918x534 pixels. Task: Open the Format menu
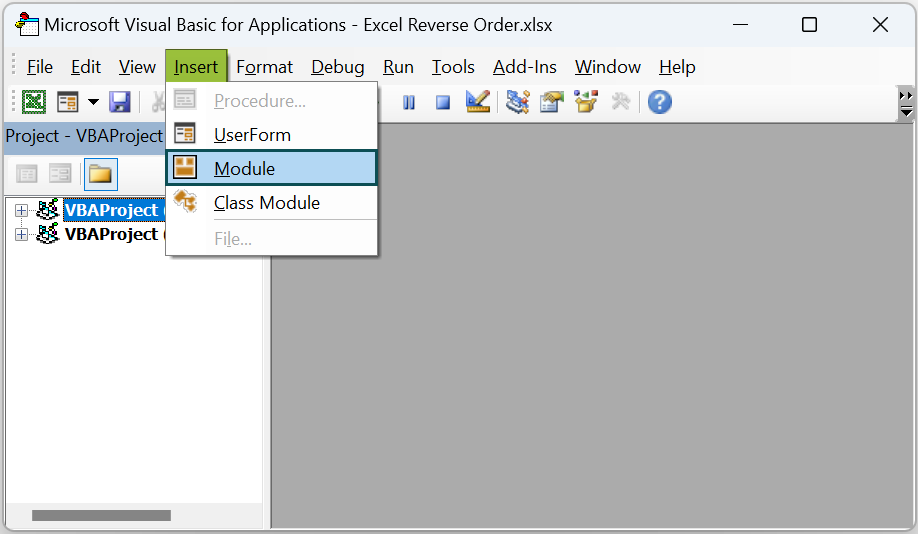click(x=265, y=67)
